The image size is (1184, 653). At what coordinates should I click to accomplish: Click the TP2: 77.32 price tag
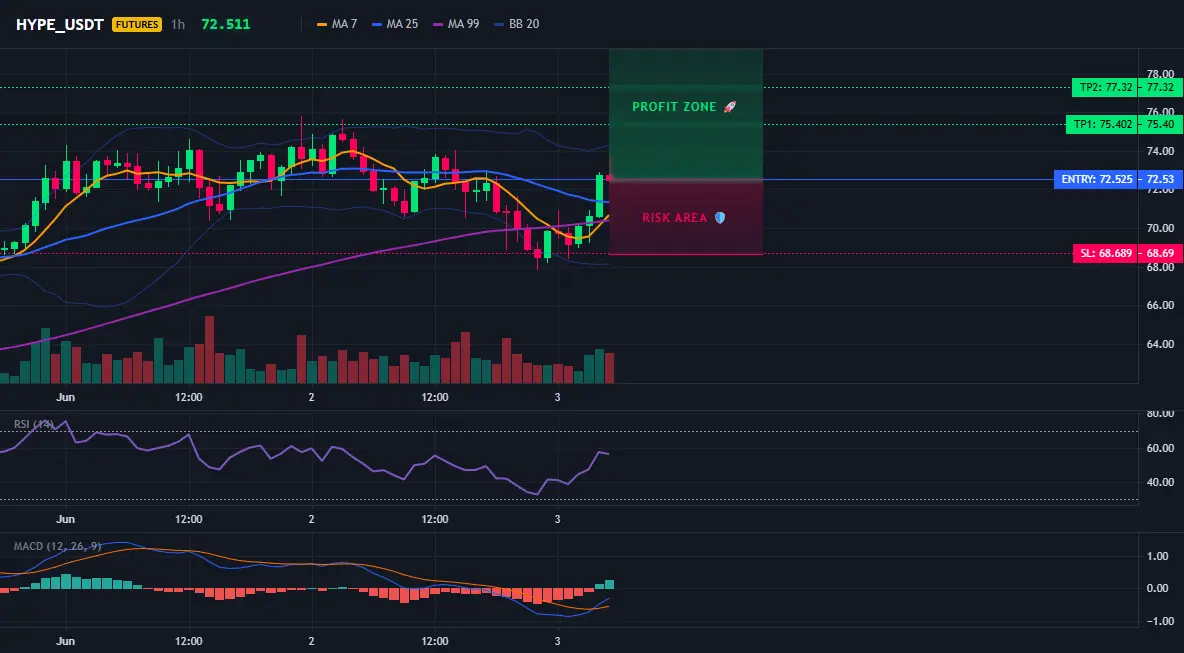click(1105, 88)
